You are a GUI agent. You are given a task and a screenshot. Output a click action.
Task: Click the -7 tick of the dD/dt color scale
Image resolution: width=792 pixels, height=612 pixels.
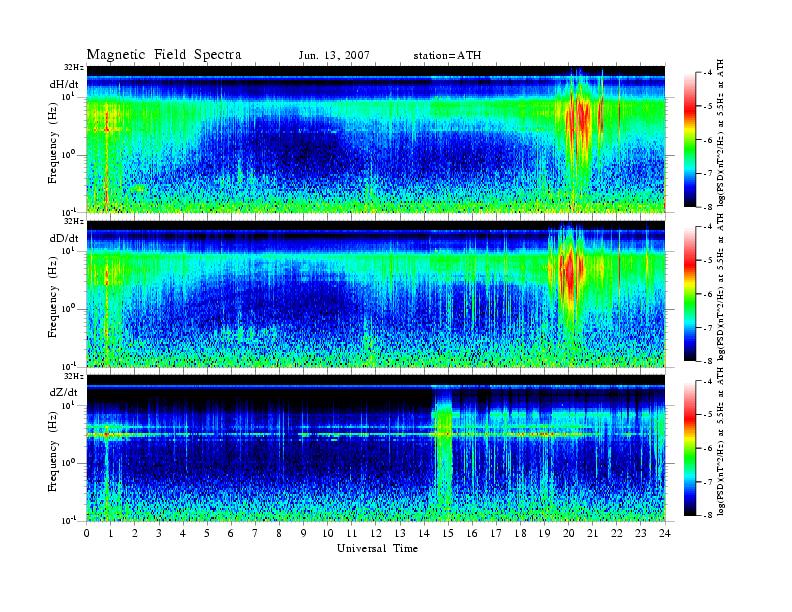pyautogui.click(x=708, y=328)
